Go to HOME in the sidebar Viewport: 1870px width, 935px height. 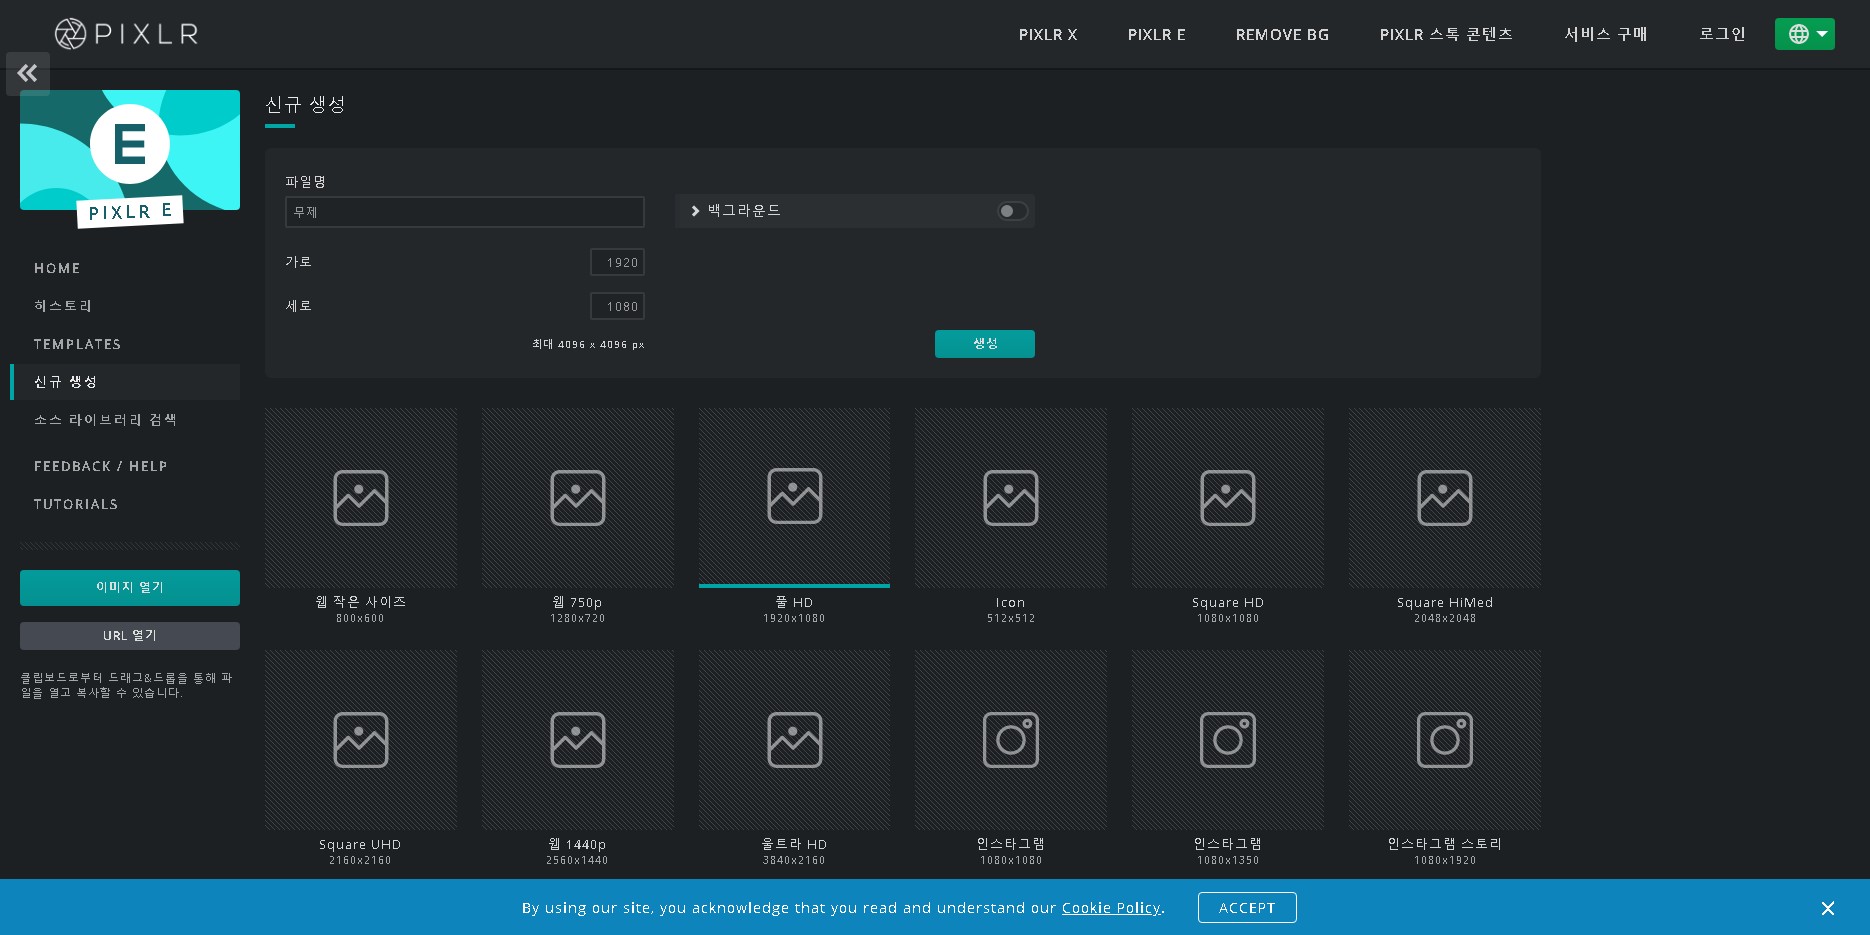(x=125, y=268)
